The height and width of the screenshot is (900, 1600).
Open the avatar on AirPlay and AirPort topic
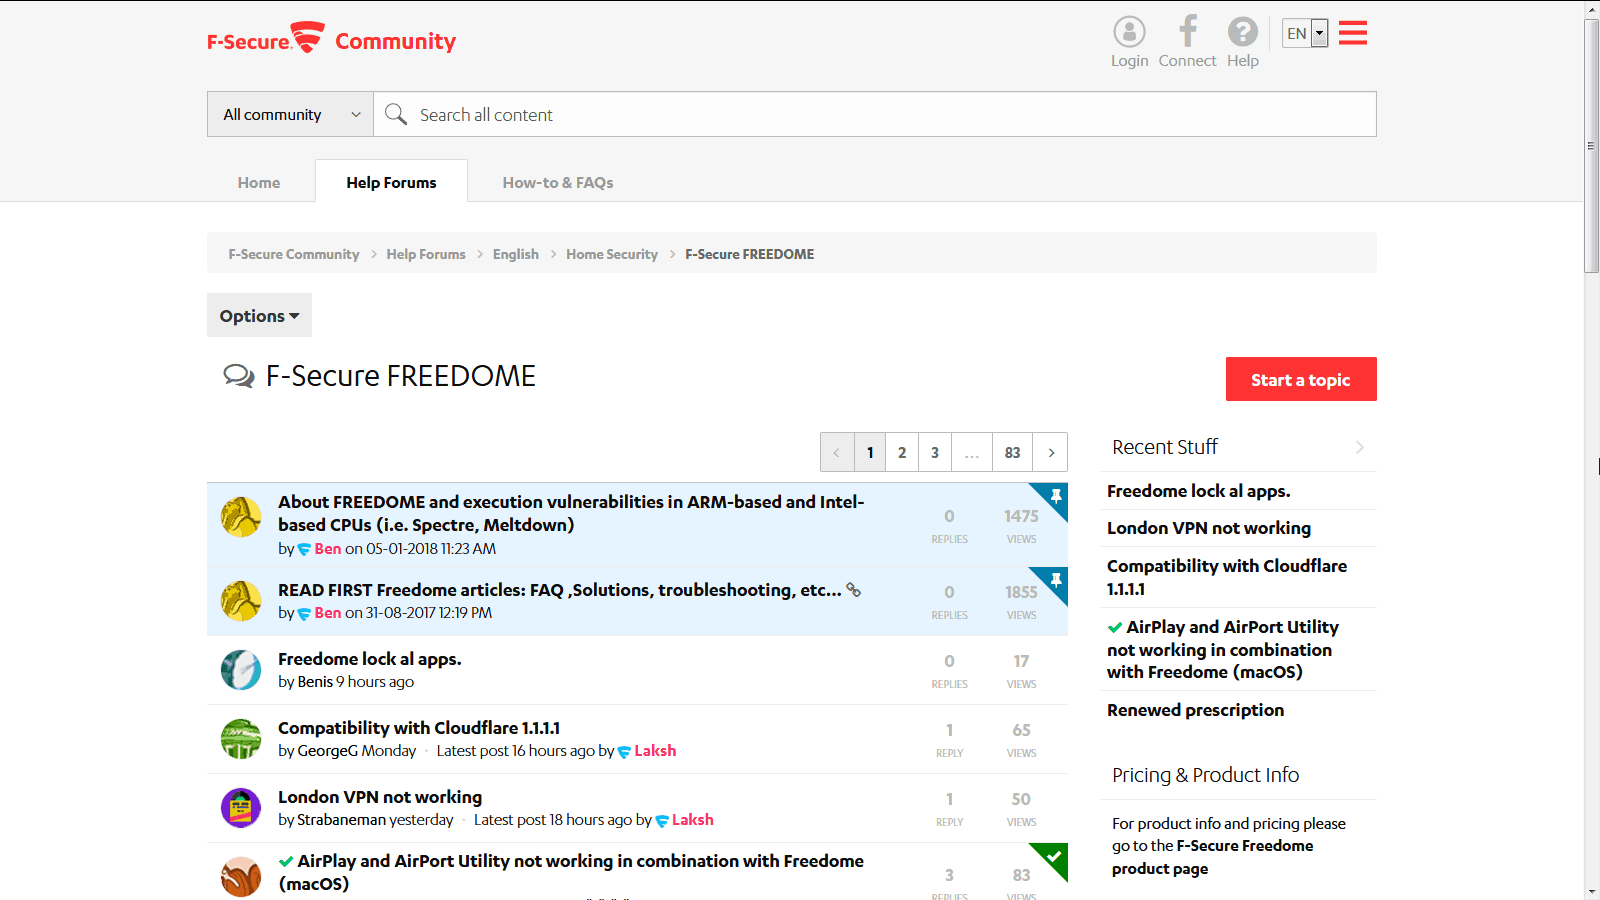tap(241, 877)
